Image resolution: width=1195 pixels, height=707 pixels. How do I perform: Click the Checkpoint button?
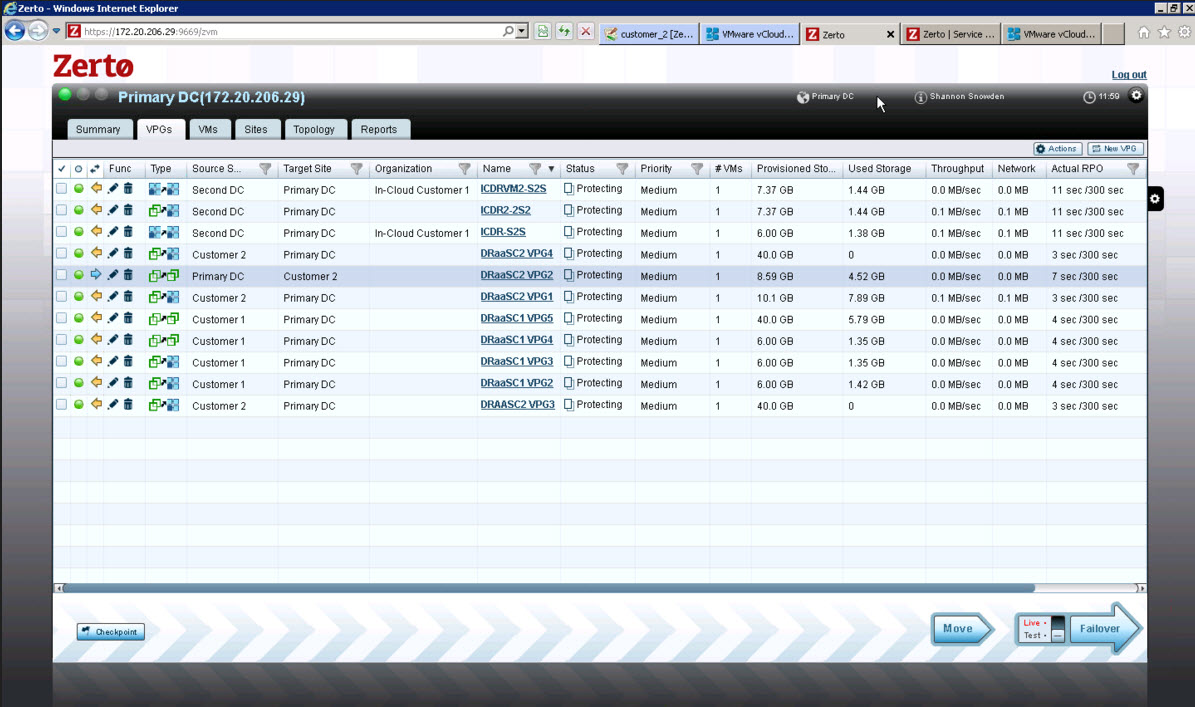click(x=111, y=632)
